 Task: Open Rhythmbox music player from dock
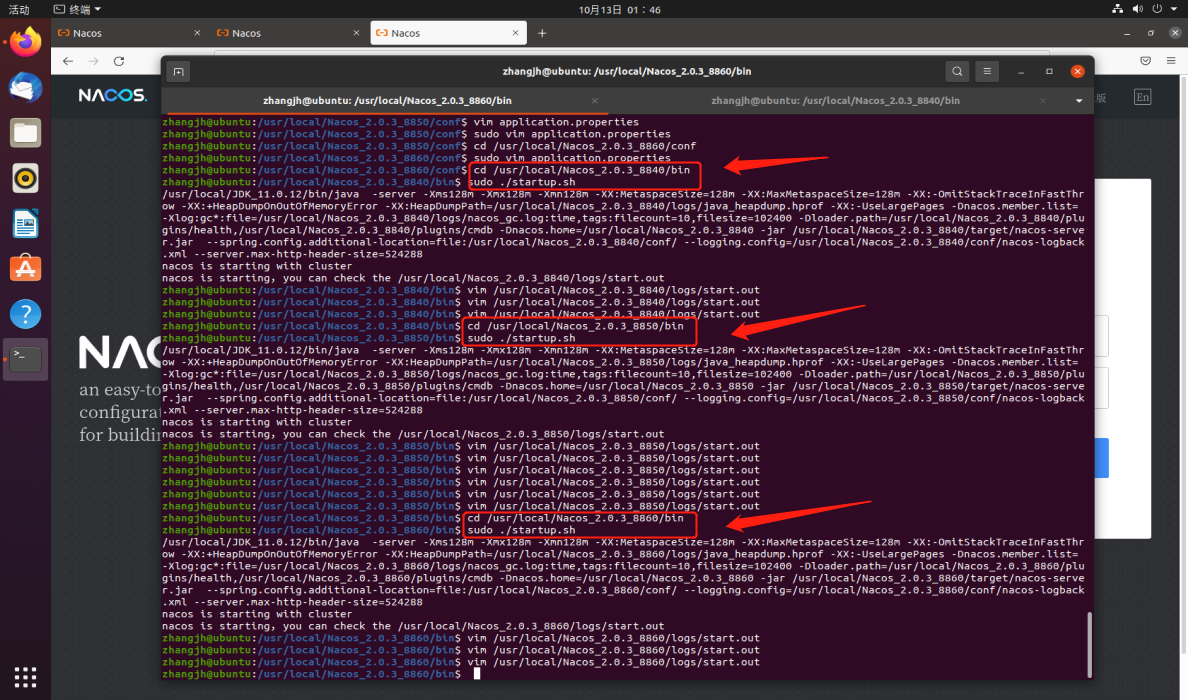point(25,178)
